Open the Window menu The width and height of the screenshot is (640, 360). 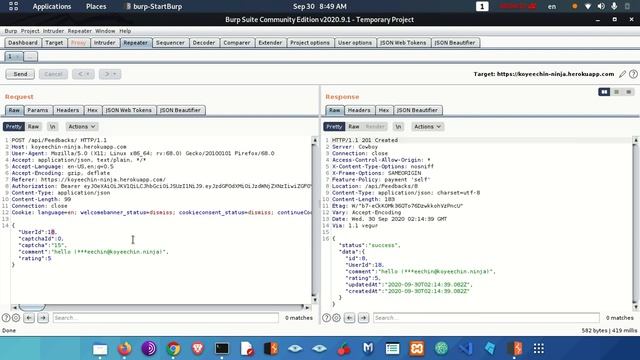[x=105, y=31]
